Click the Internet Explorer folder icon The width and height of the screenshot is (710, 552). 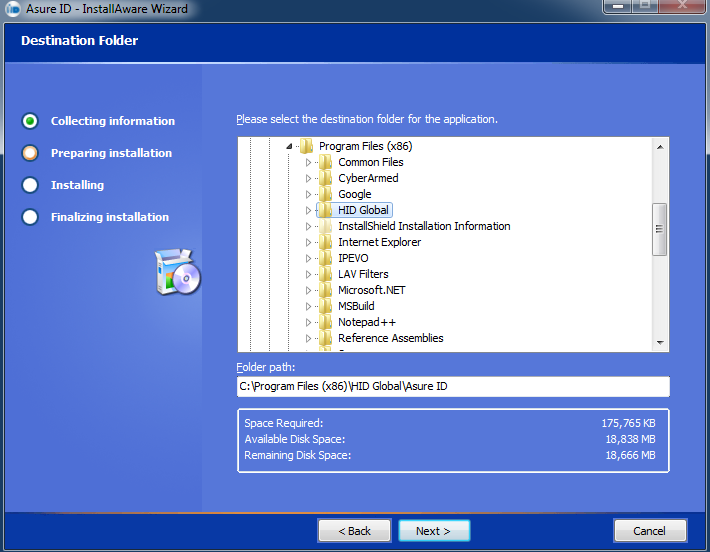pos(325,242)
